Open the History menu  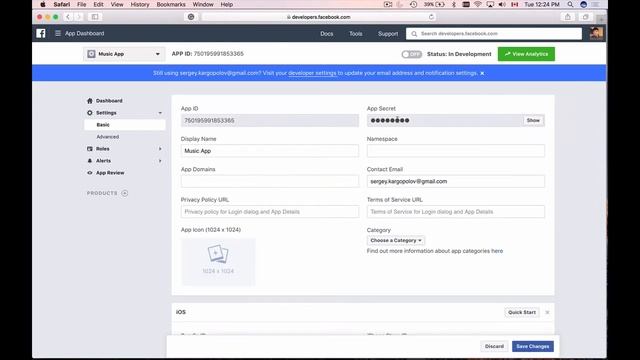tap(140, 4)
